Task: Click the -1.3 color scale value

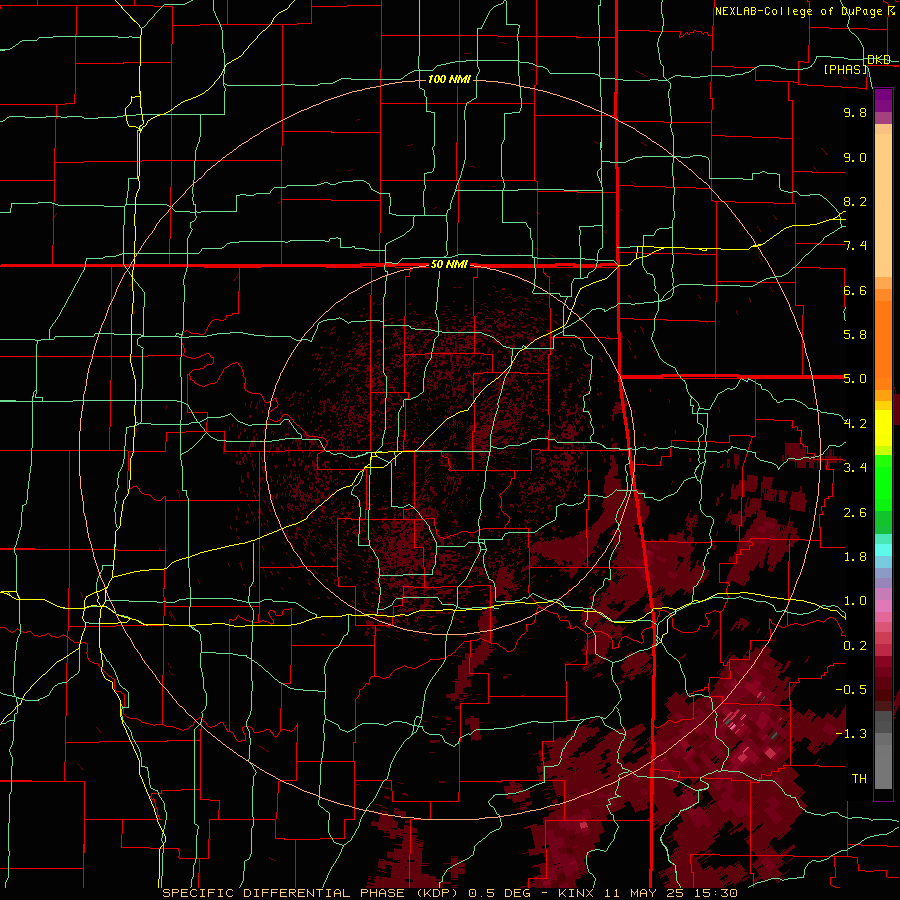Action: [851, 734]
